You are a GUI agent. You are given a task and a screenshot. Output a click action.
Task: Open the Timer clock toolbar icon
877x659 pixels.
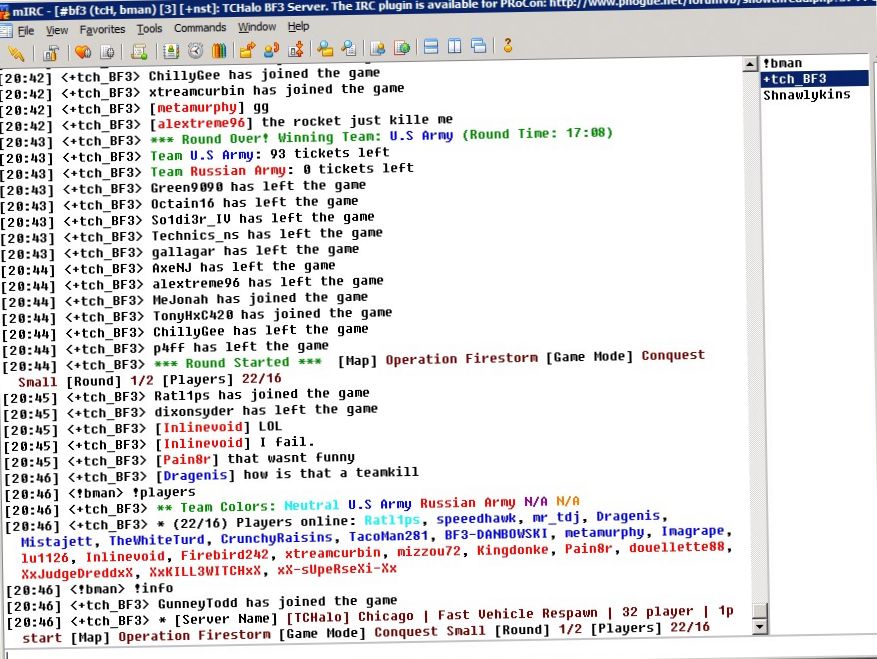point(195,50)
